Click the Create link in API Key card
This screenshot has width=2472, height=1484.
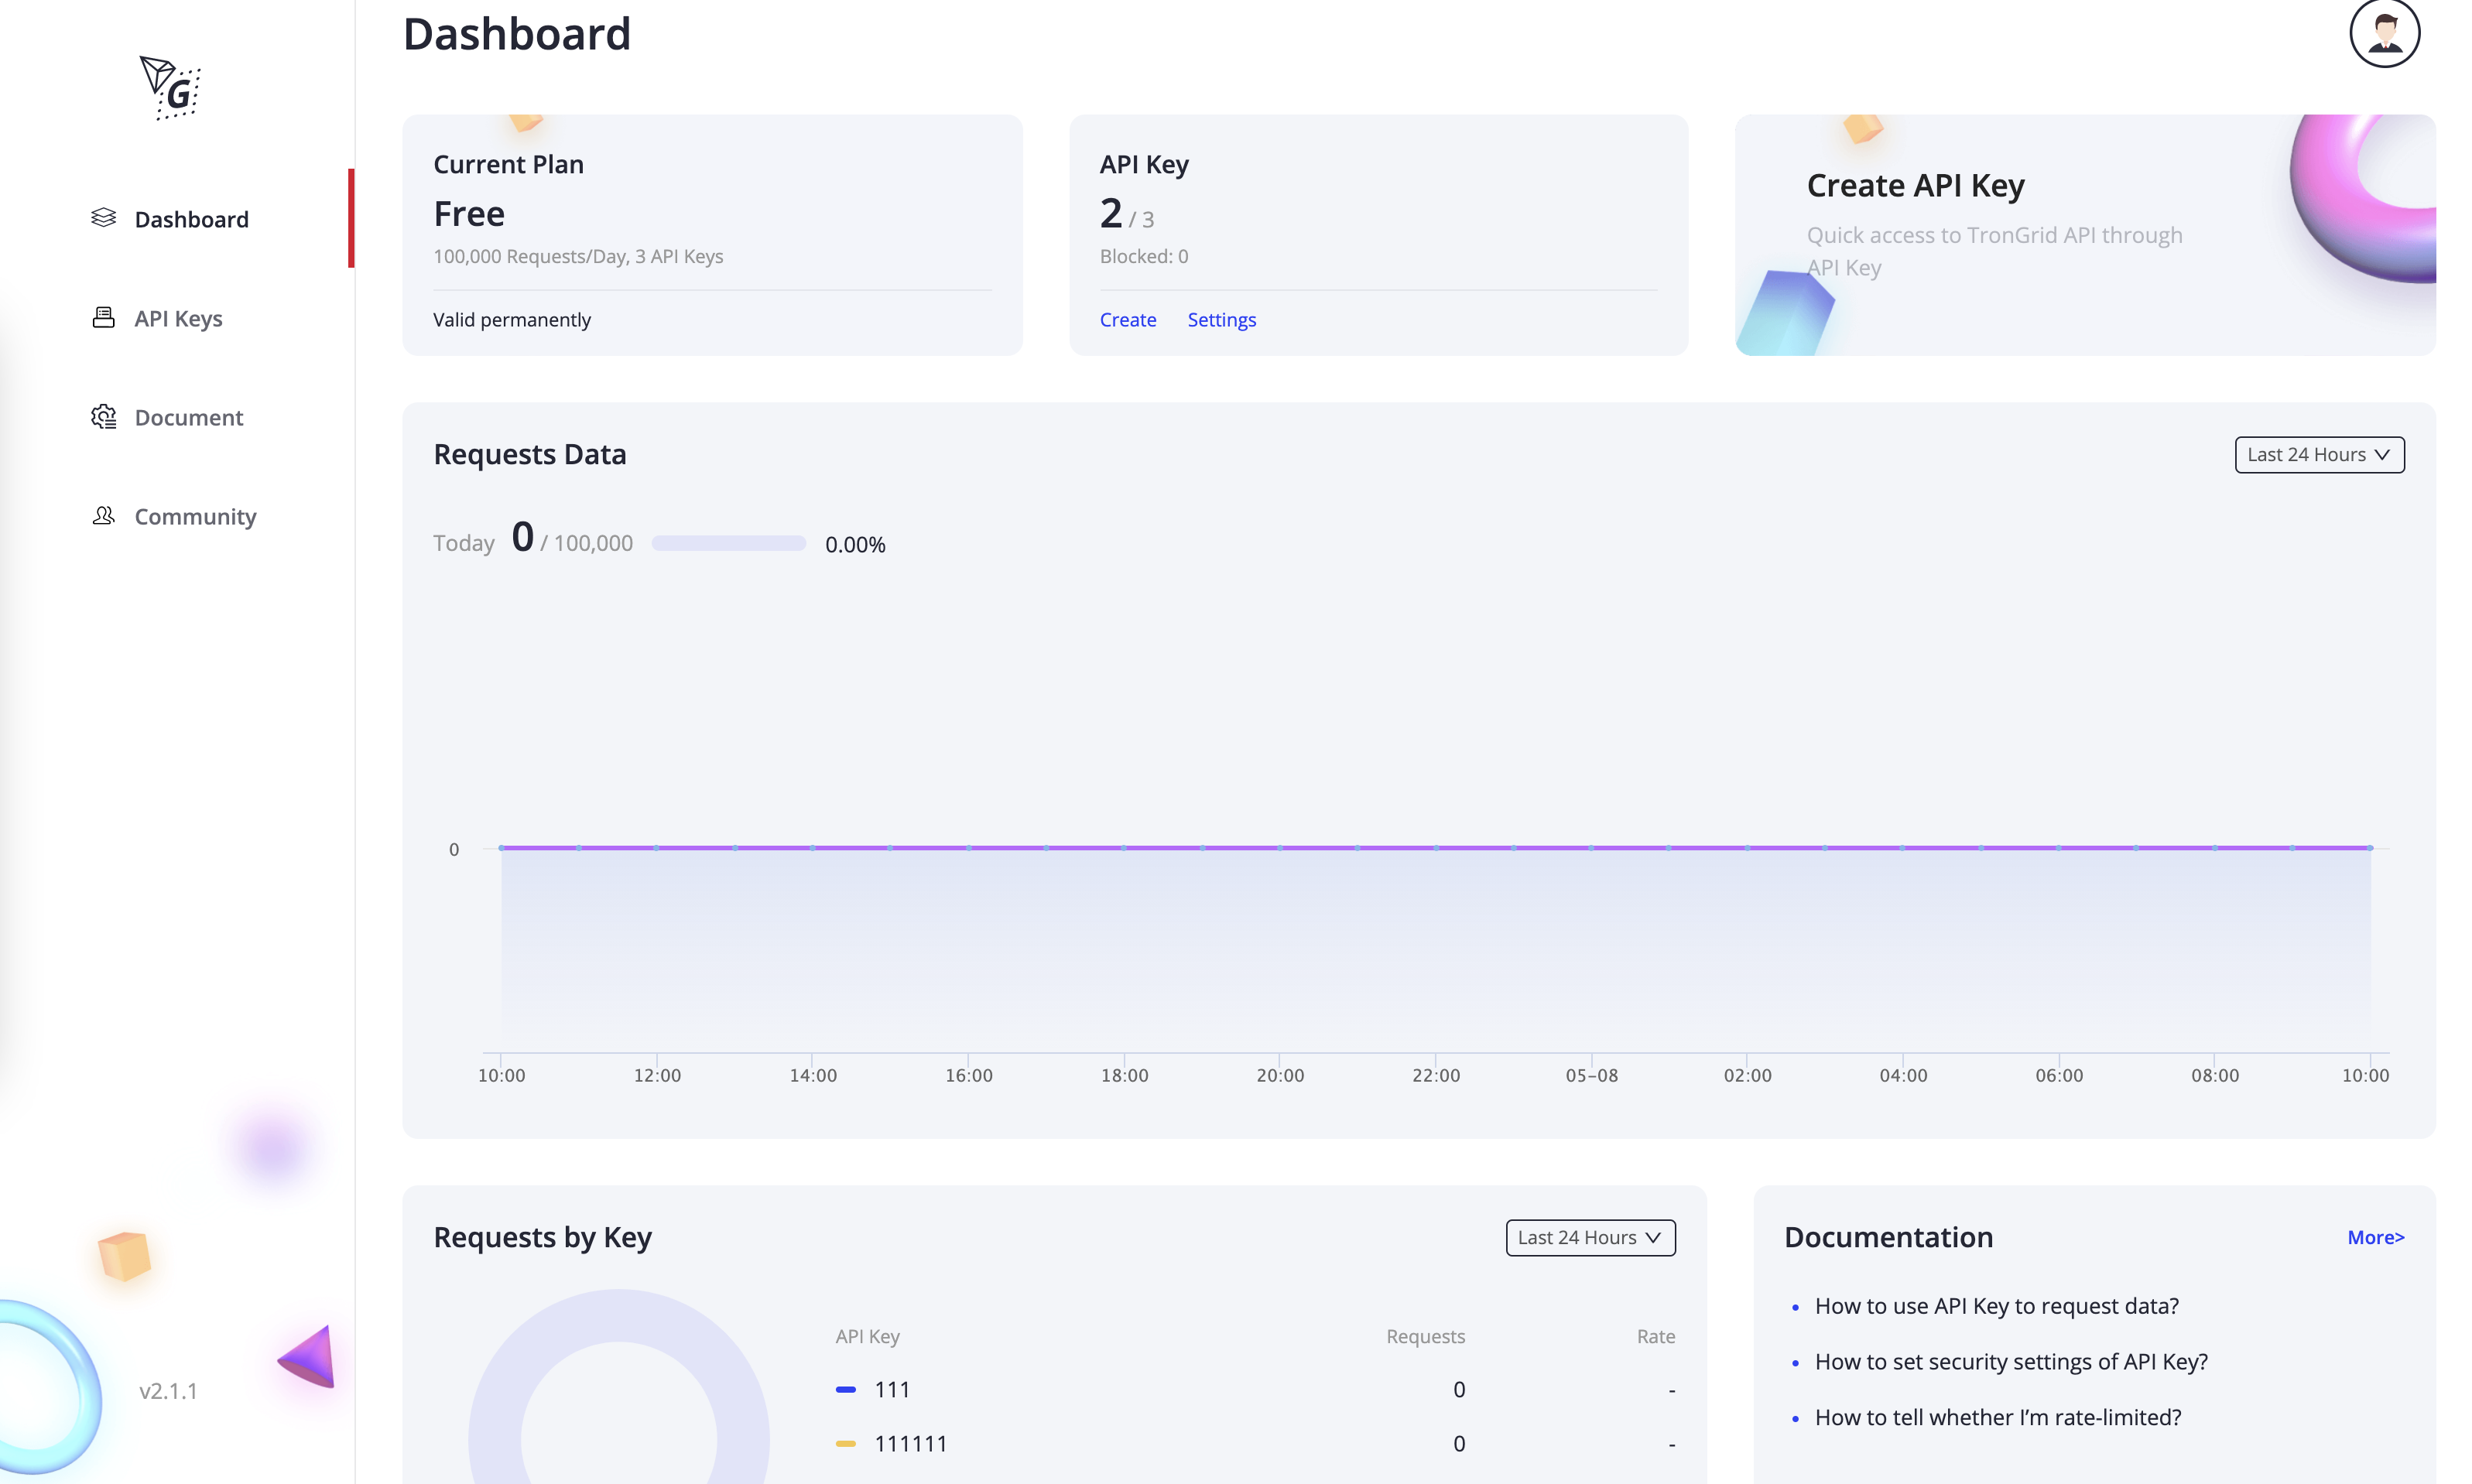tap(1127, 320)
